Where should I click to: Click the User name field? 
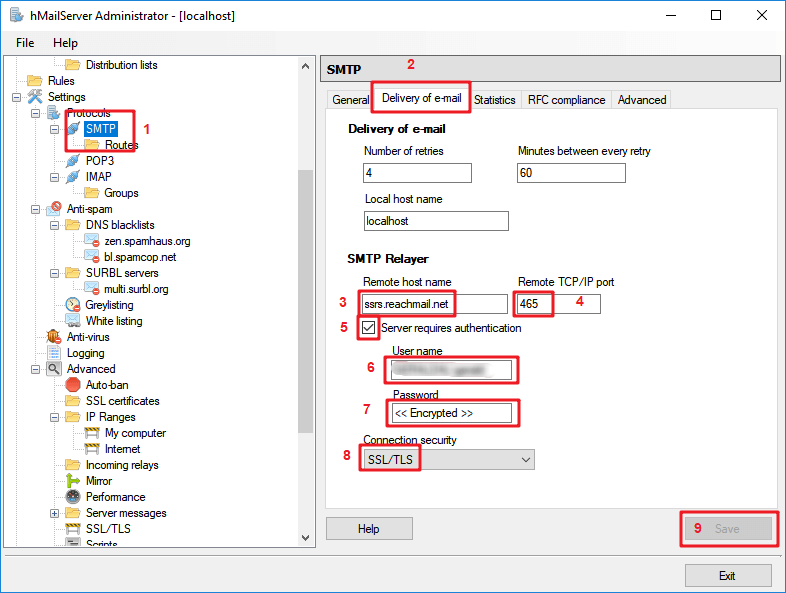tap(451, 370)
